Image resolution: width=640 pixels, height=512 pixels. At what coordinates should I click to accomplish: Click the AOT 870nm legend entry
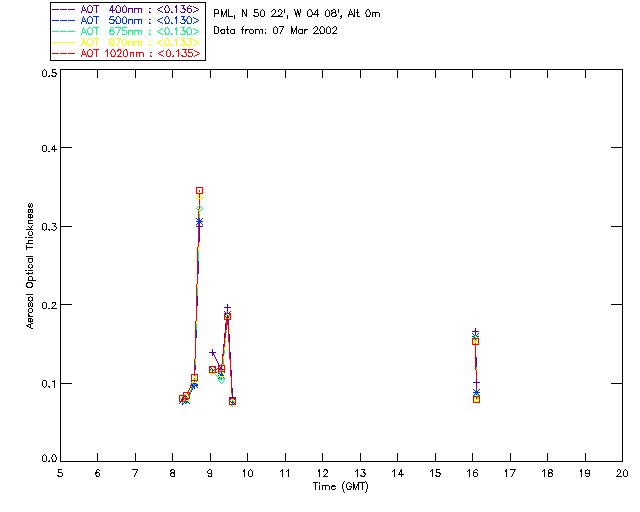127,42
